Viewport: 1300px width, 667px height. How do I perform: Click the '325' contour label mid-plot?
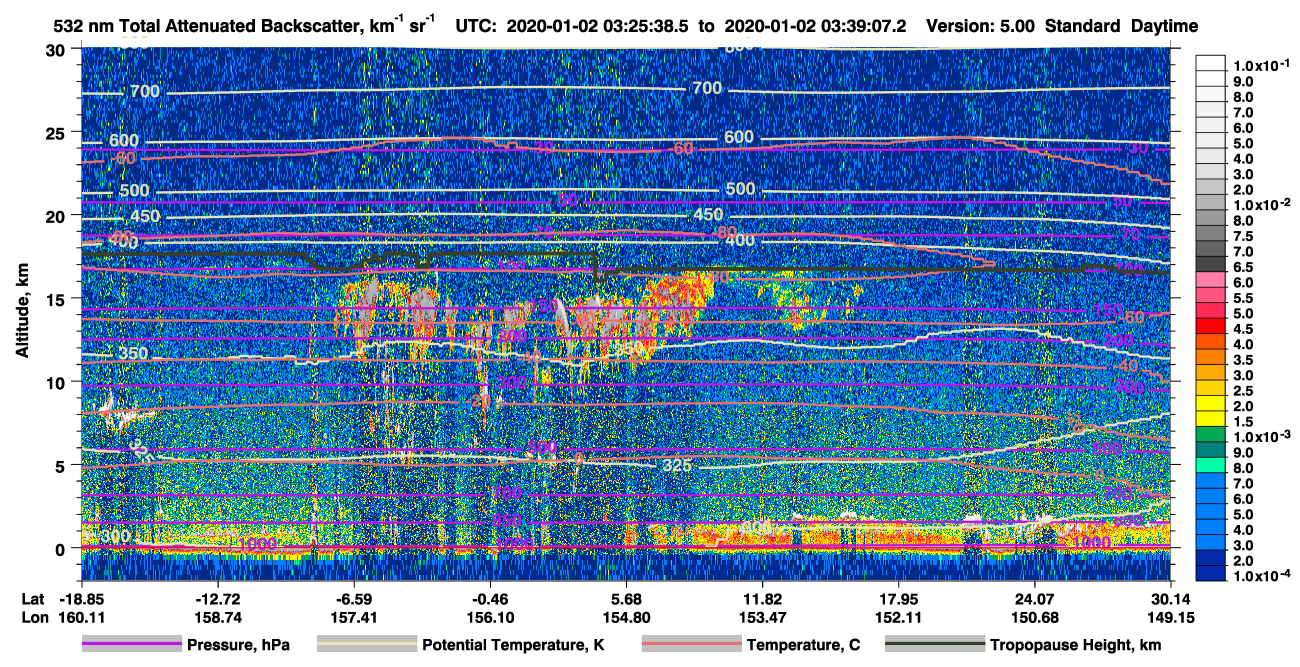(677, 466)
